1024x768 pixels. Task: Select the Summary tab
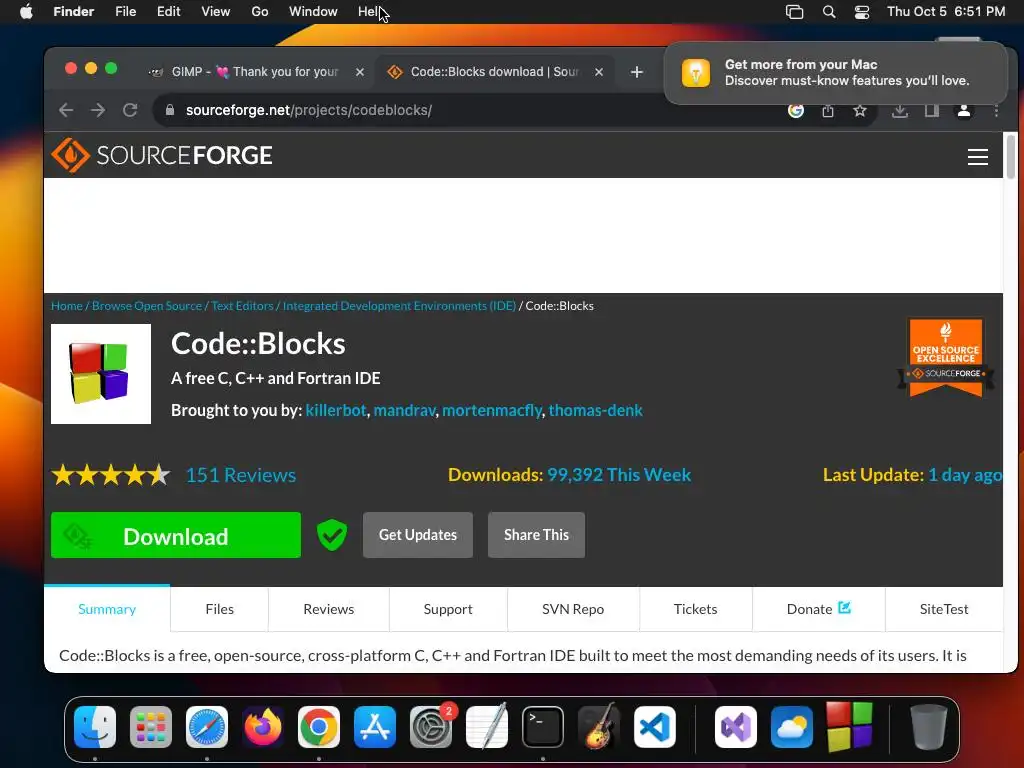click(107, 609)
